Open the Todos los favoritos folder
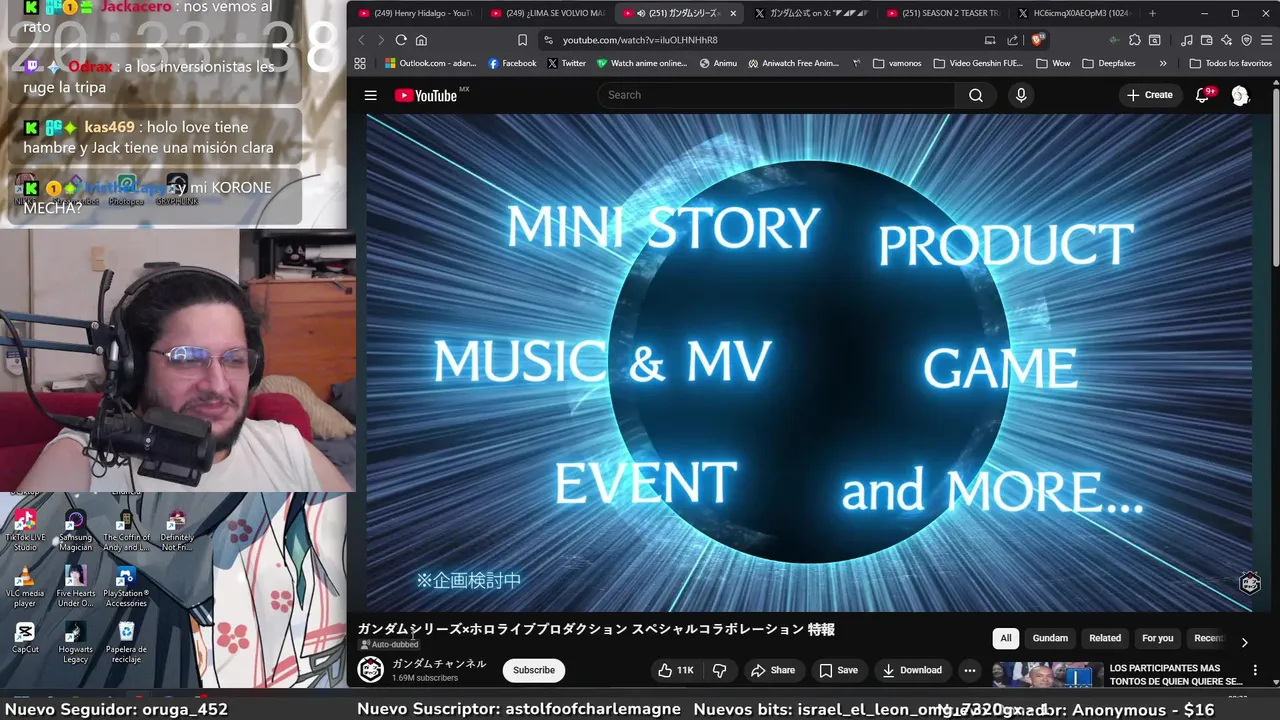This screenshot has height=720, width=1280. 1231,63
